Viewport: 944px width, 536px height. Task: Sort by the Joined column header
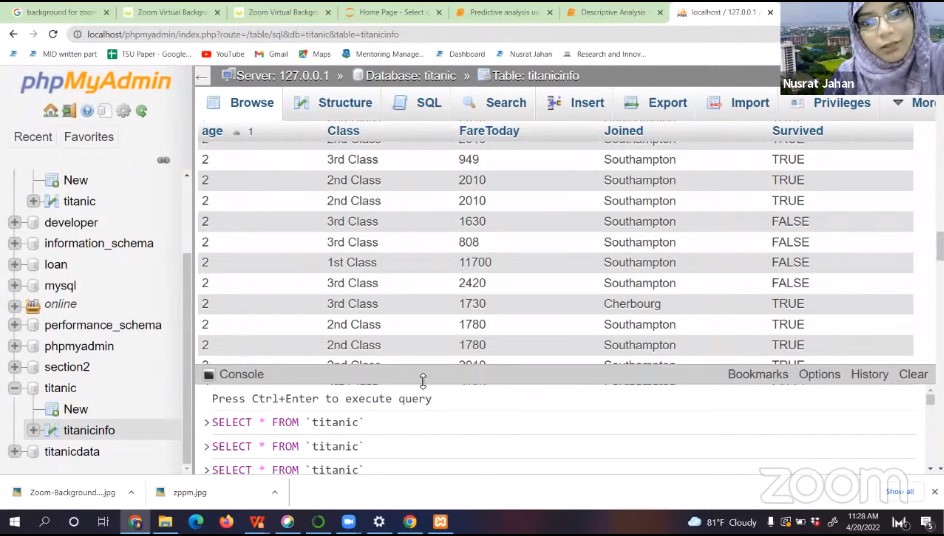pos(623,131)
